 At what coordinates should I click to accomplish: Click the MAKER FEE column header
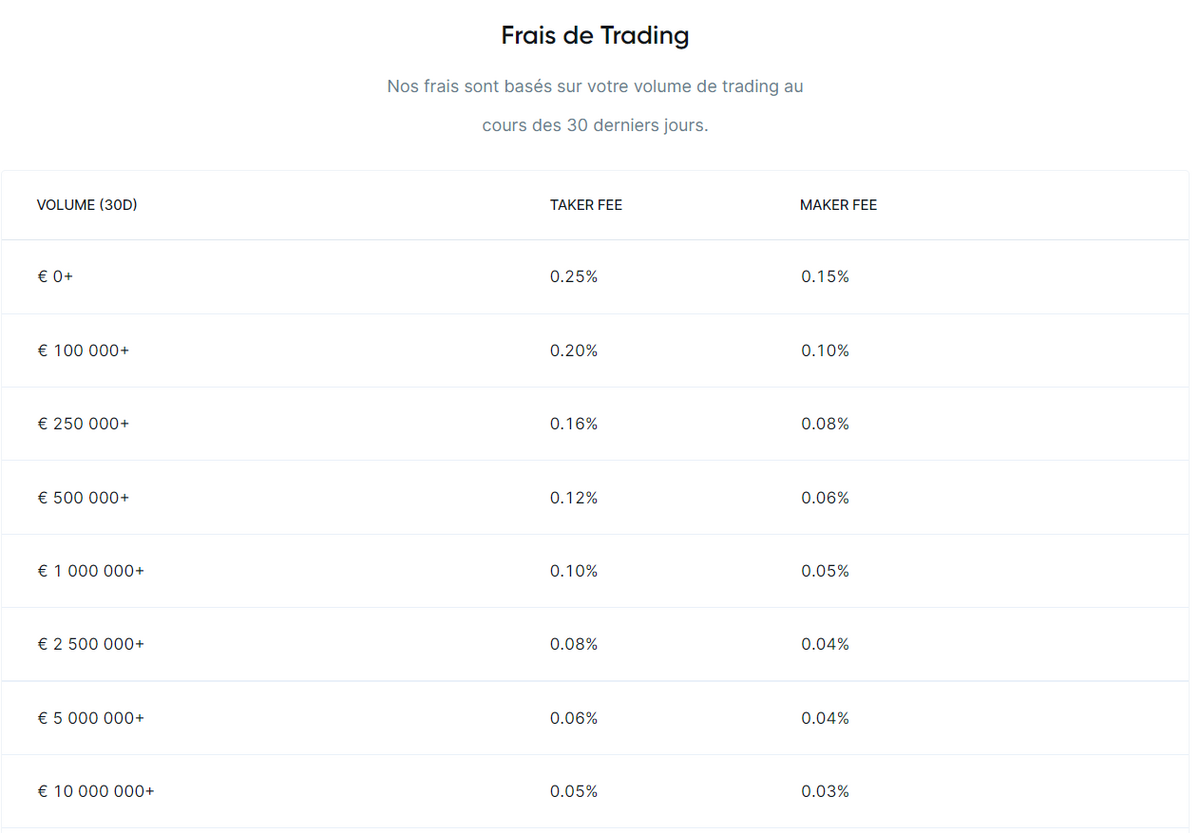point(838,205)
